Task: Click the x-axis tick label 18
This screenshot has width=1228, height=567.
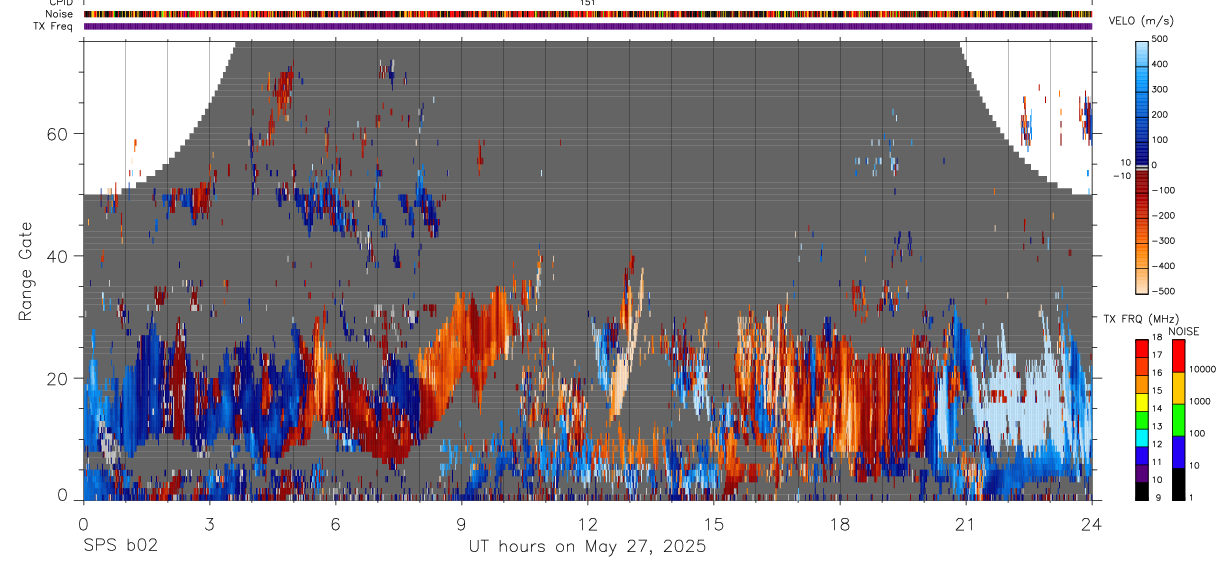Action: click(x=839, y=524)
